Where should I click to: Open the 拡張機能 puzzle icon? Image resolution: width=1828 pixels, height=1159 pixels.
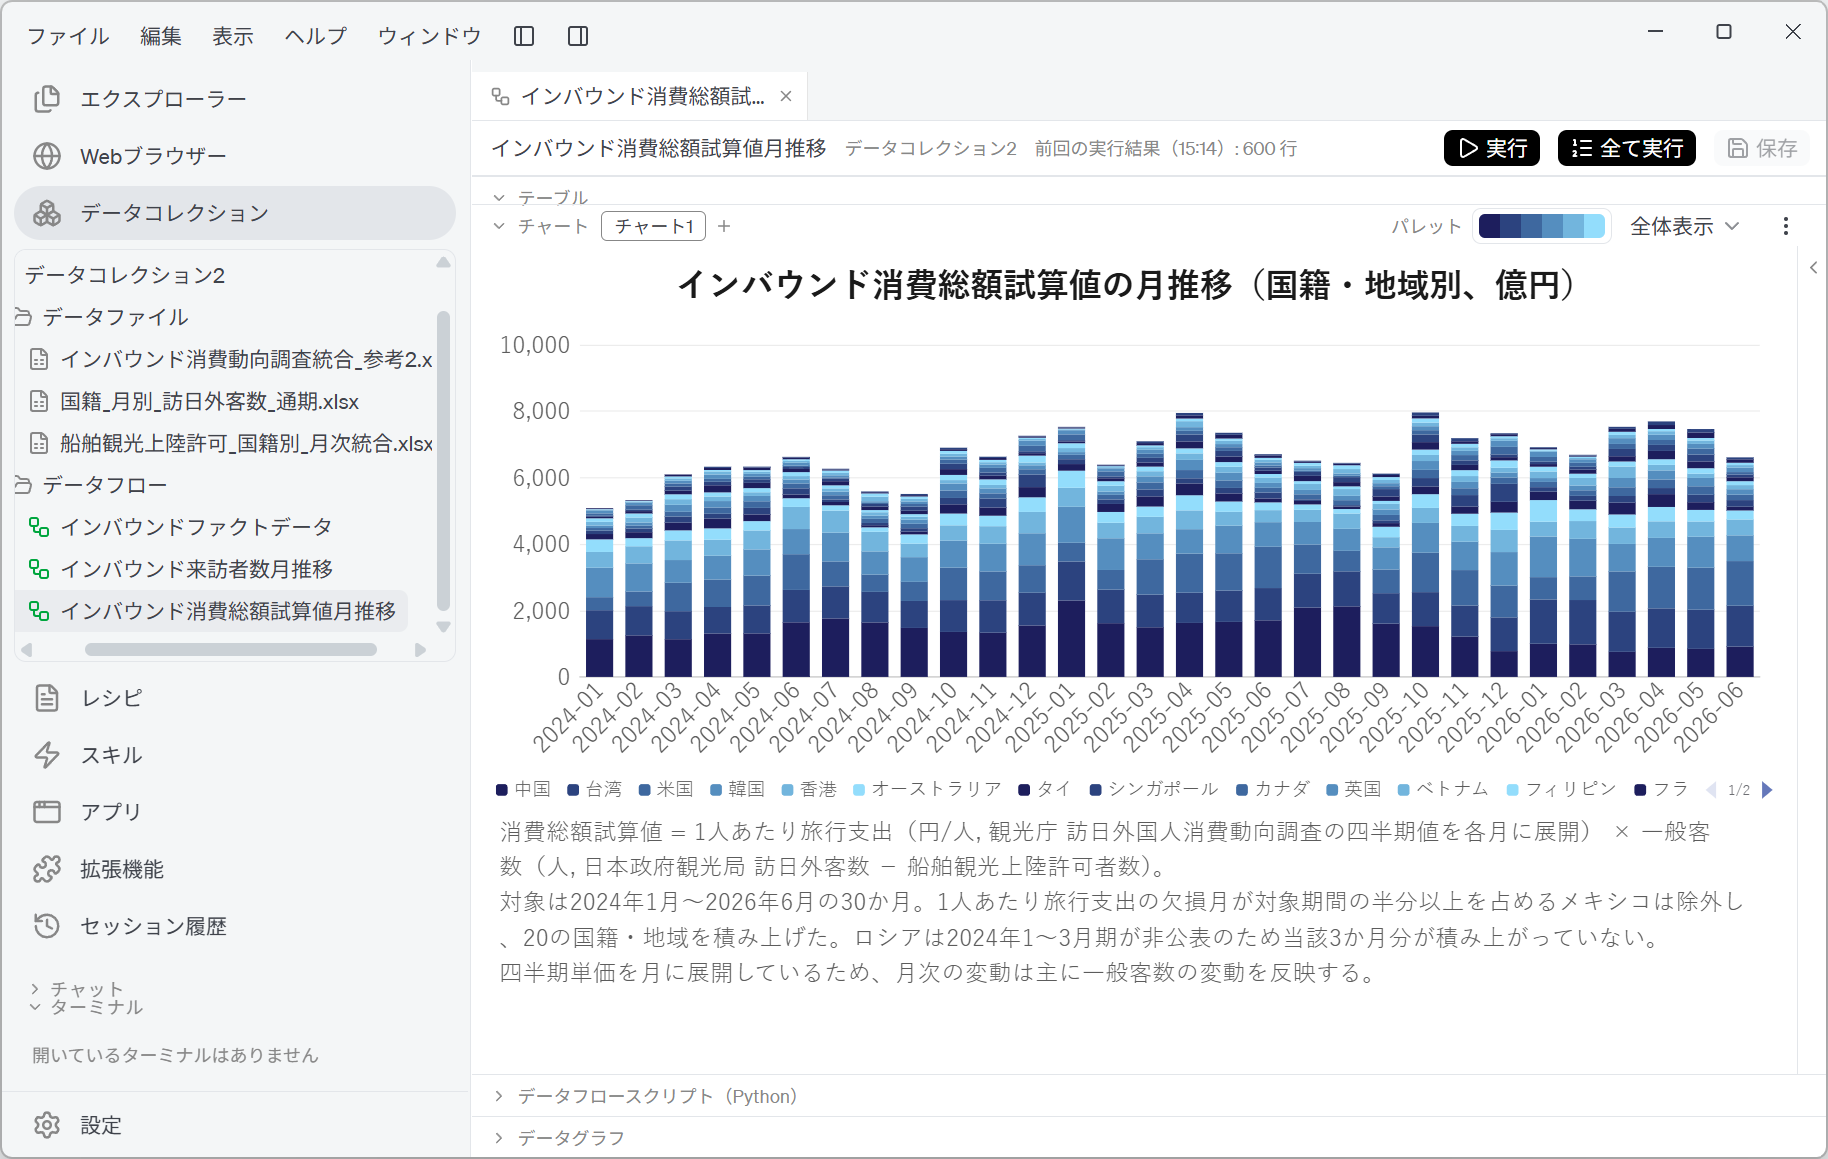pyautogui.click(x=47, y=869)
